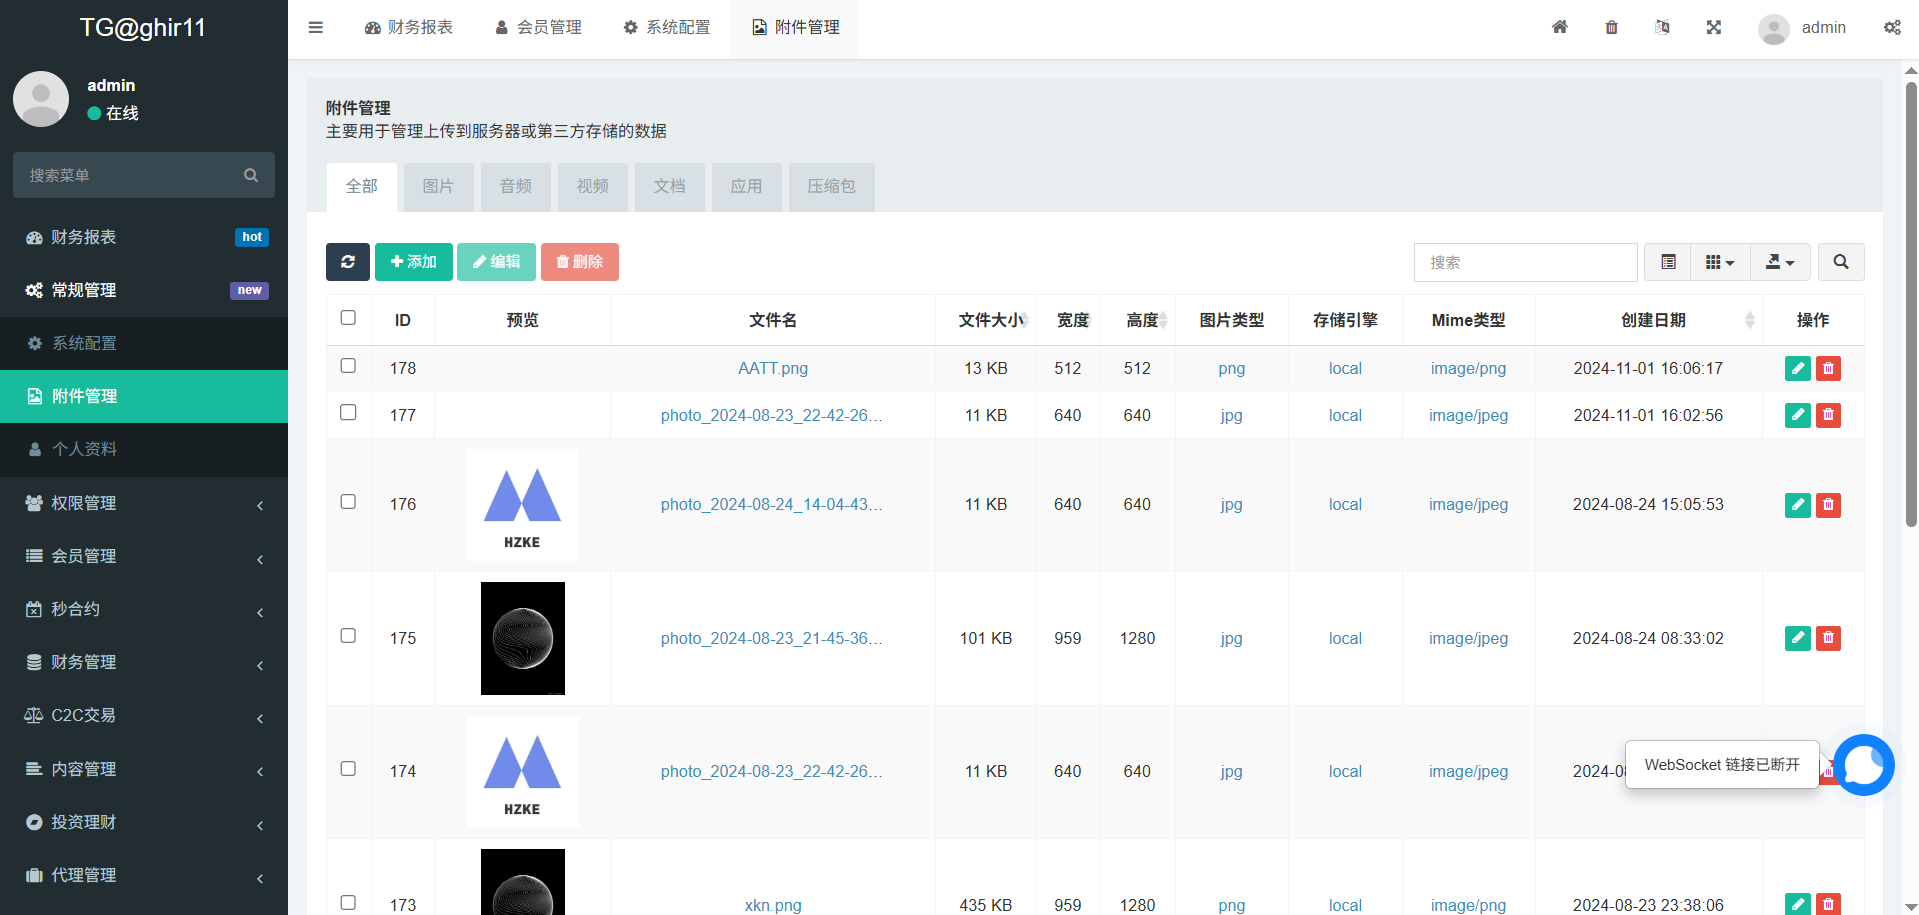Click the trash icon to clear cache
The height and width of the screenshot is (915, 1919).
1611,27
